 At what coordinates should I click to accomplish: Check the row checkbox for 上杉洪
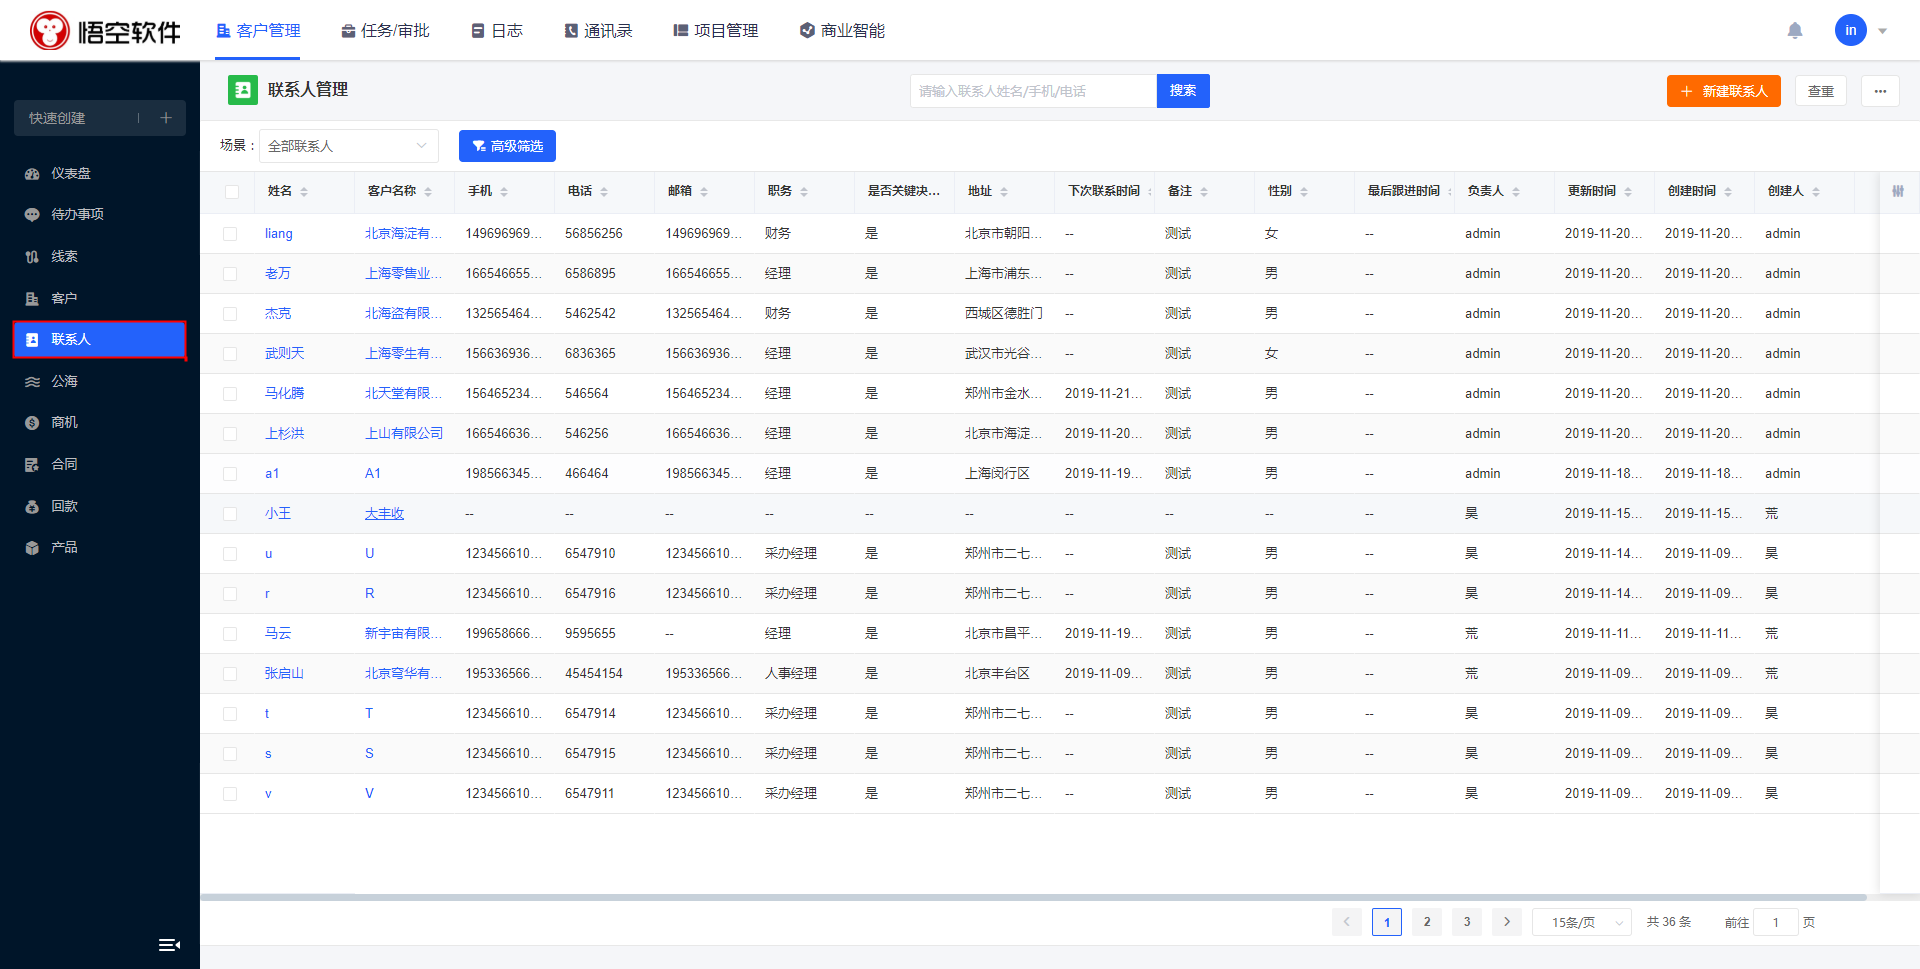[230, 434]
